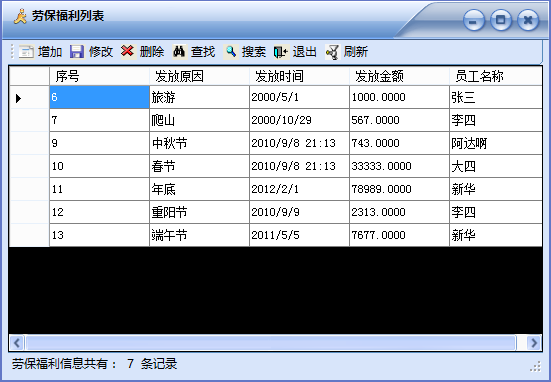The height and width of the screenshot is (382, 551).
Task: Select the 端午节 row's 新华 cell
Action: tap(496, 235)
